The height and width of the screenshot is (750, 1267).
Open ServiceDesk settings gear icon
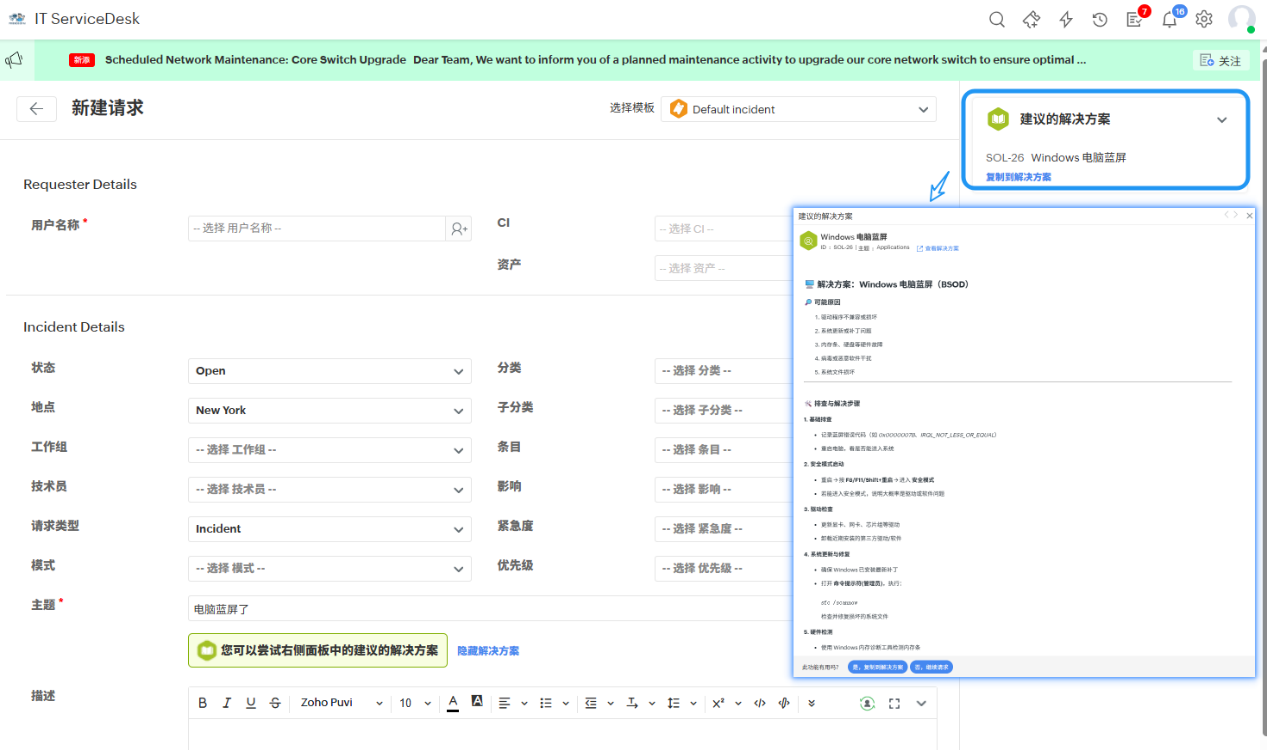point(1203,19)
